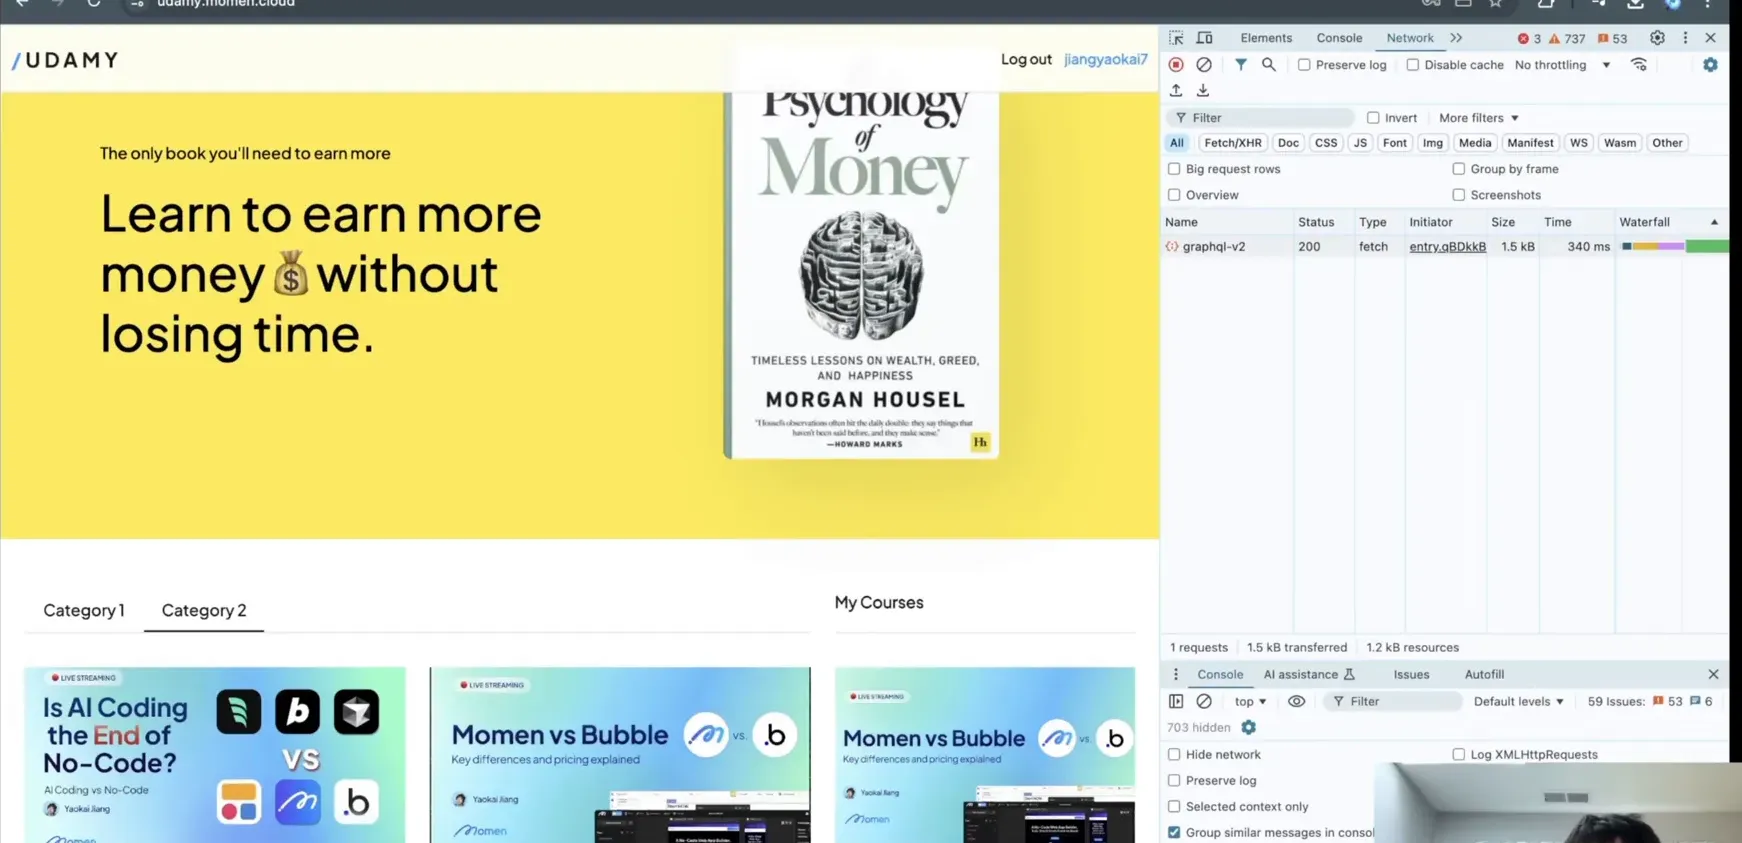
Task: Open network conditions wifi icon
Action: click(x=1639, y=65)
